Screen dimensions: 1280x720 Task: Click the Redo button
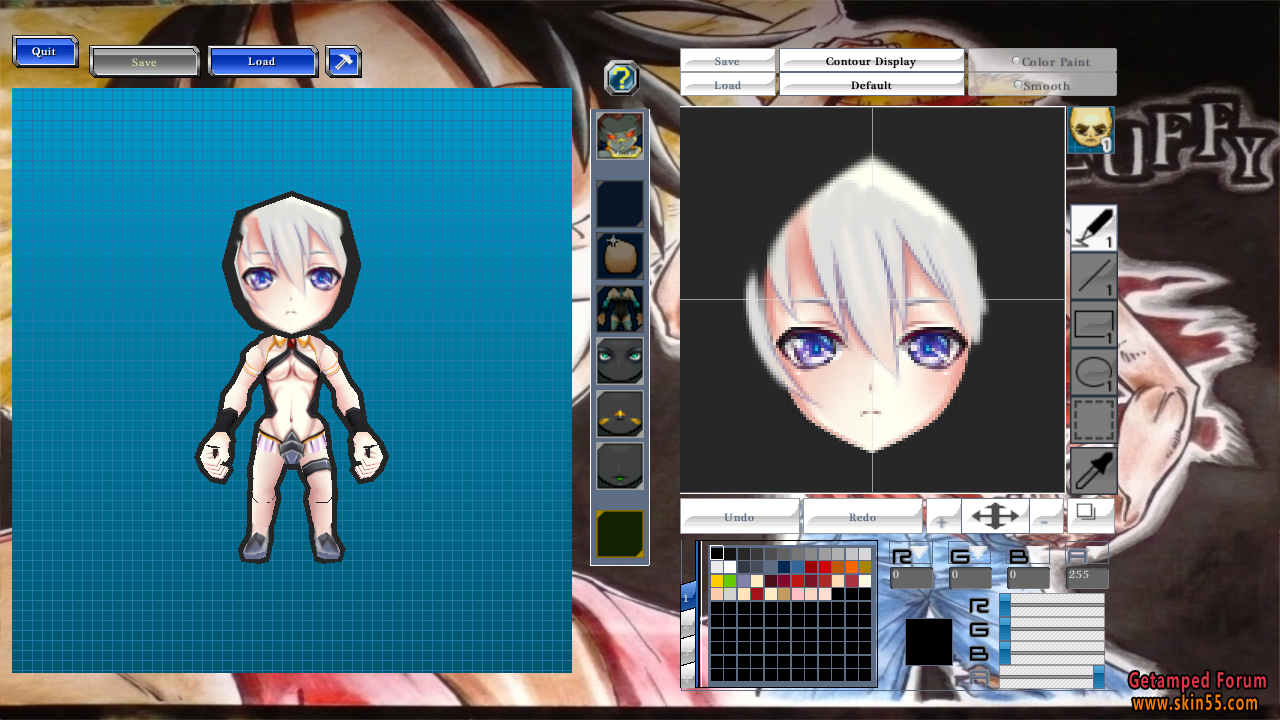[x=862, y=517]
